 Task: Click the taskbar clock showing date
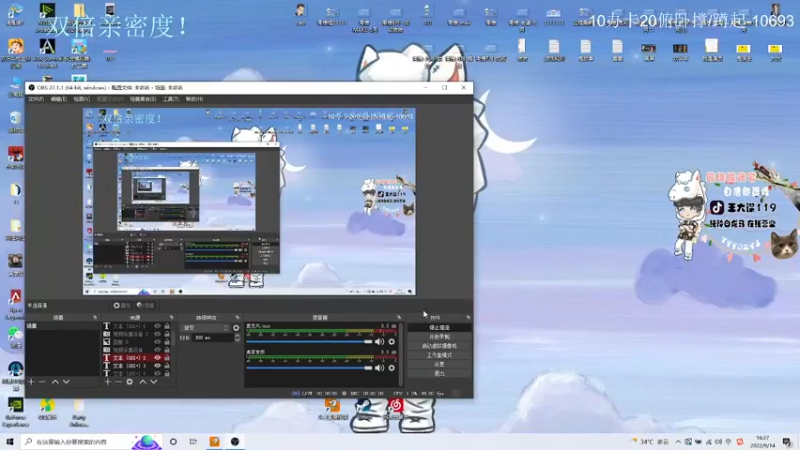pos(763,441)
